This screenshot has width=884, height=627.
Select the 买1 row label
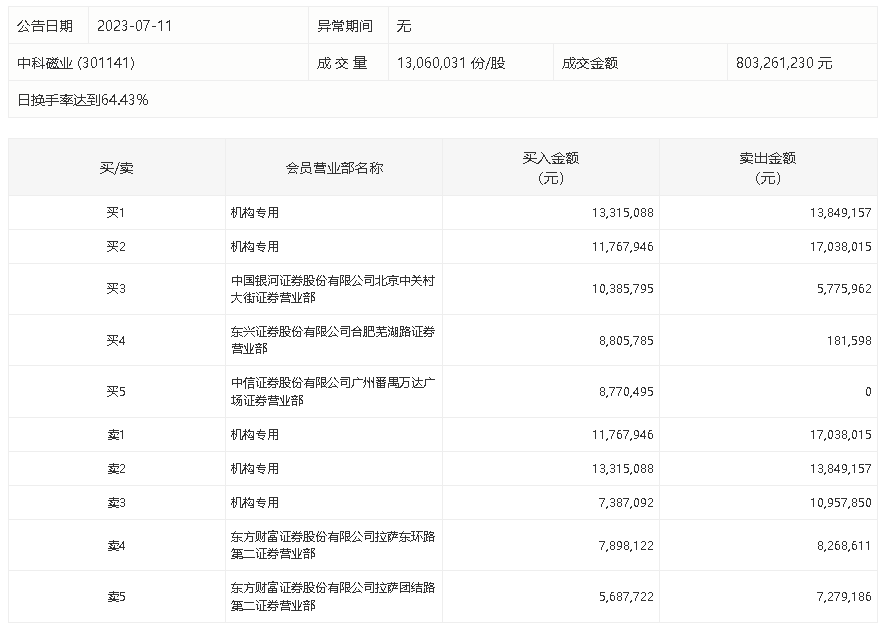[x=116, y=213]
